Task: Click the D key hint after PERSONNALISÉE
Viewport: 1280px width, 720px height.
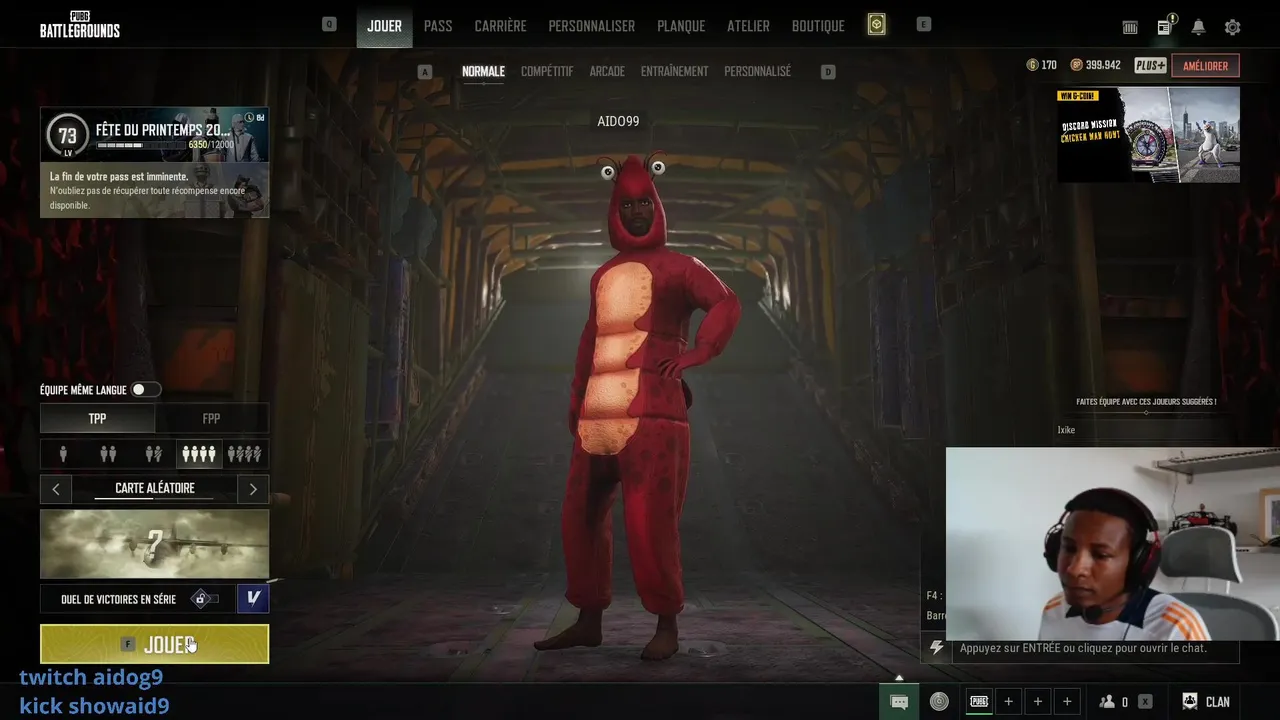Action: (x=828, y=72)
